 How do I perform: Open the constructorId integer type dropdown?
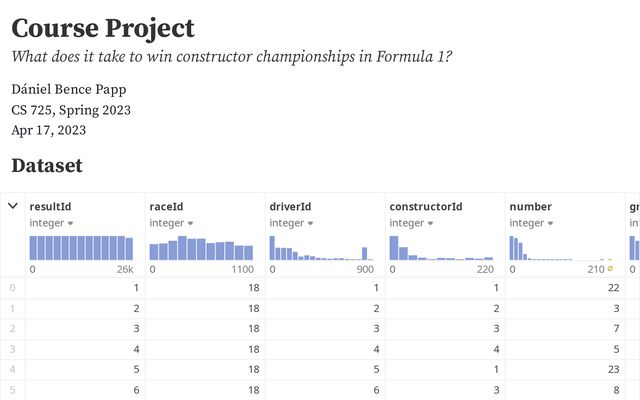click(x=411, y=223)
